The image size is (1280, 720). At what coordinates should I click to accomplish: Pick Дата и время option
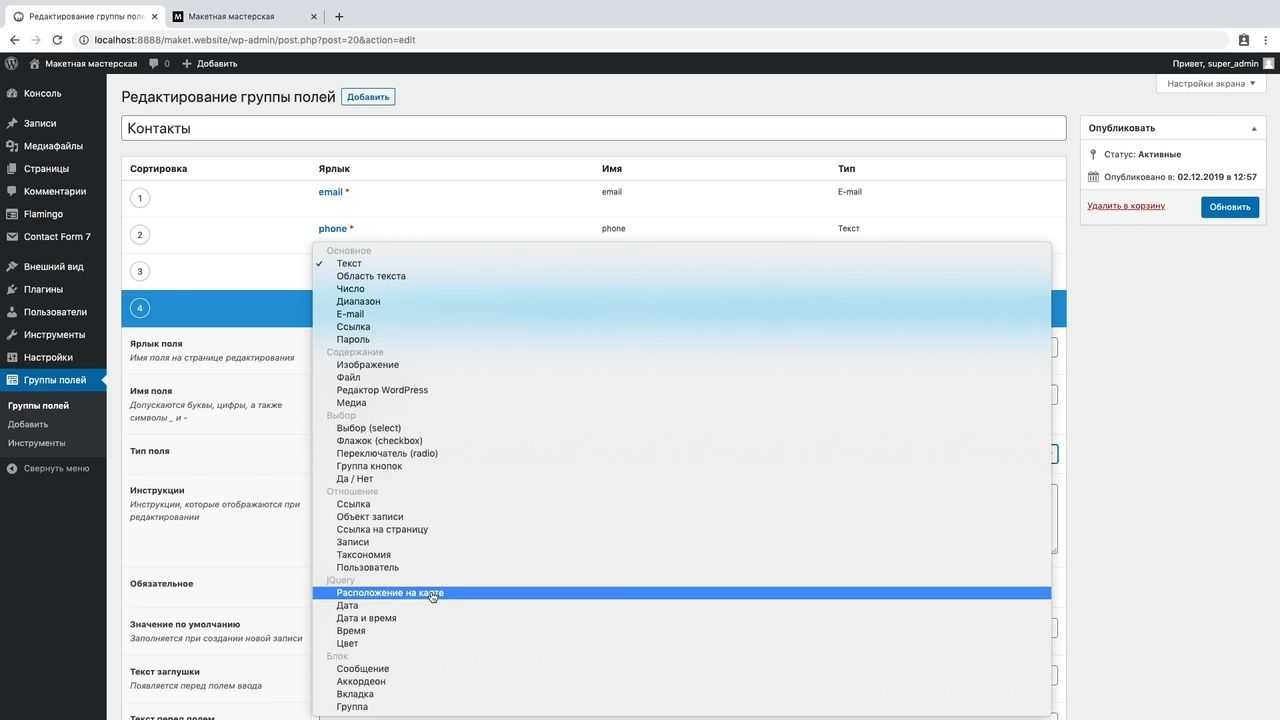pos(682,618)
